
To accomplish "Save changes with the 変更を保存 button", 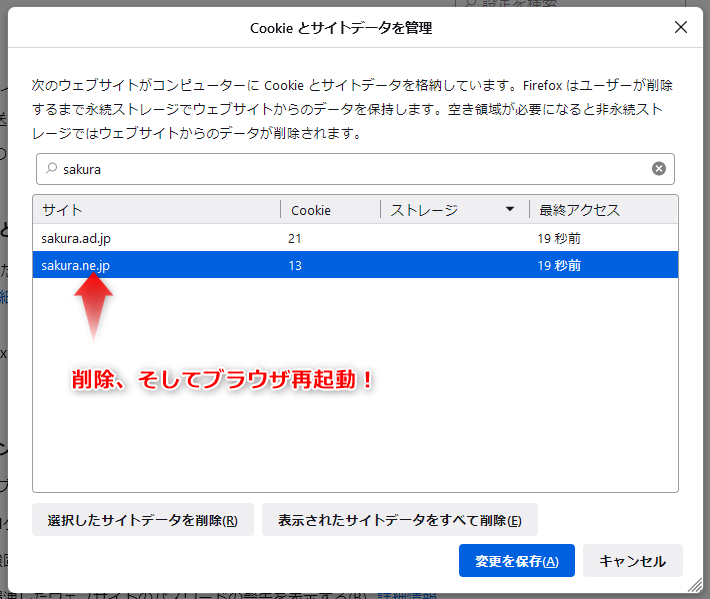I will click(516, 561).
